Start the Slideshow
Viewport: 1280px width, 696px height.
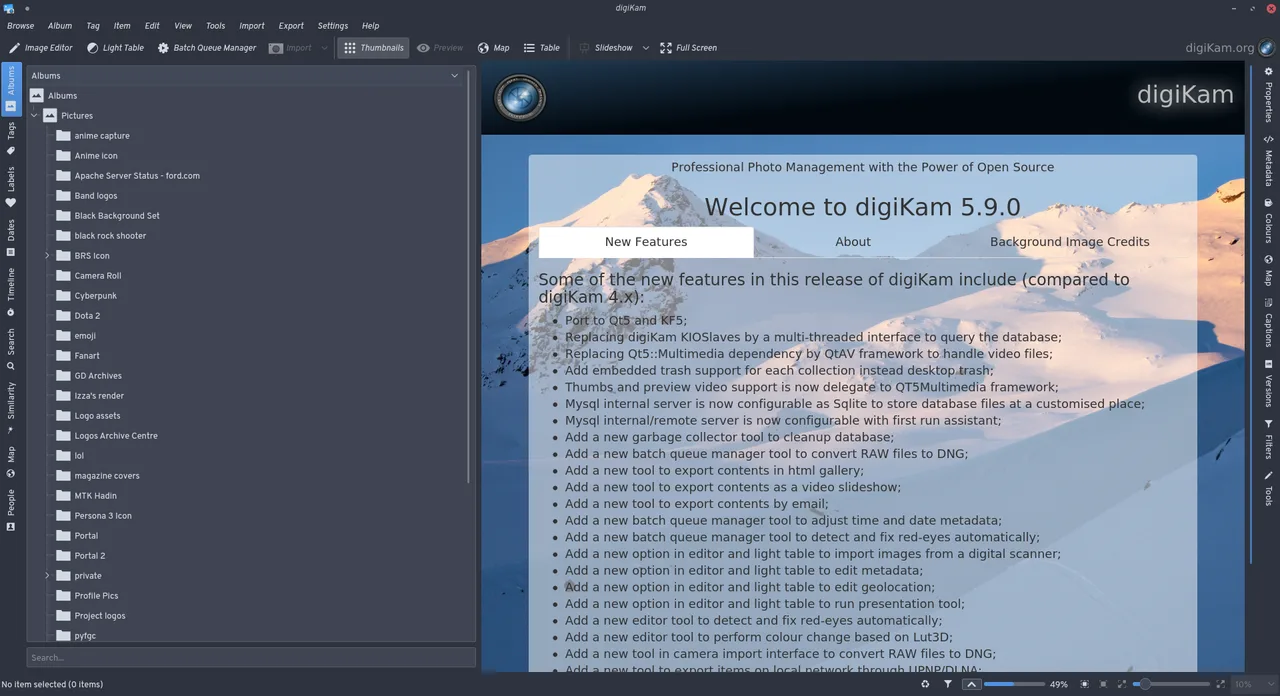(x=606, y=48)
